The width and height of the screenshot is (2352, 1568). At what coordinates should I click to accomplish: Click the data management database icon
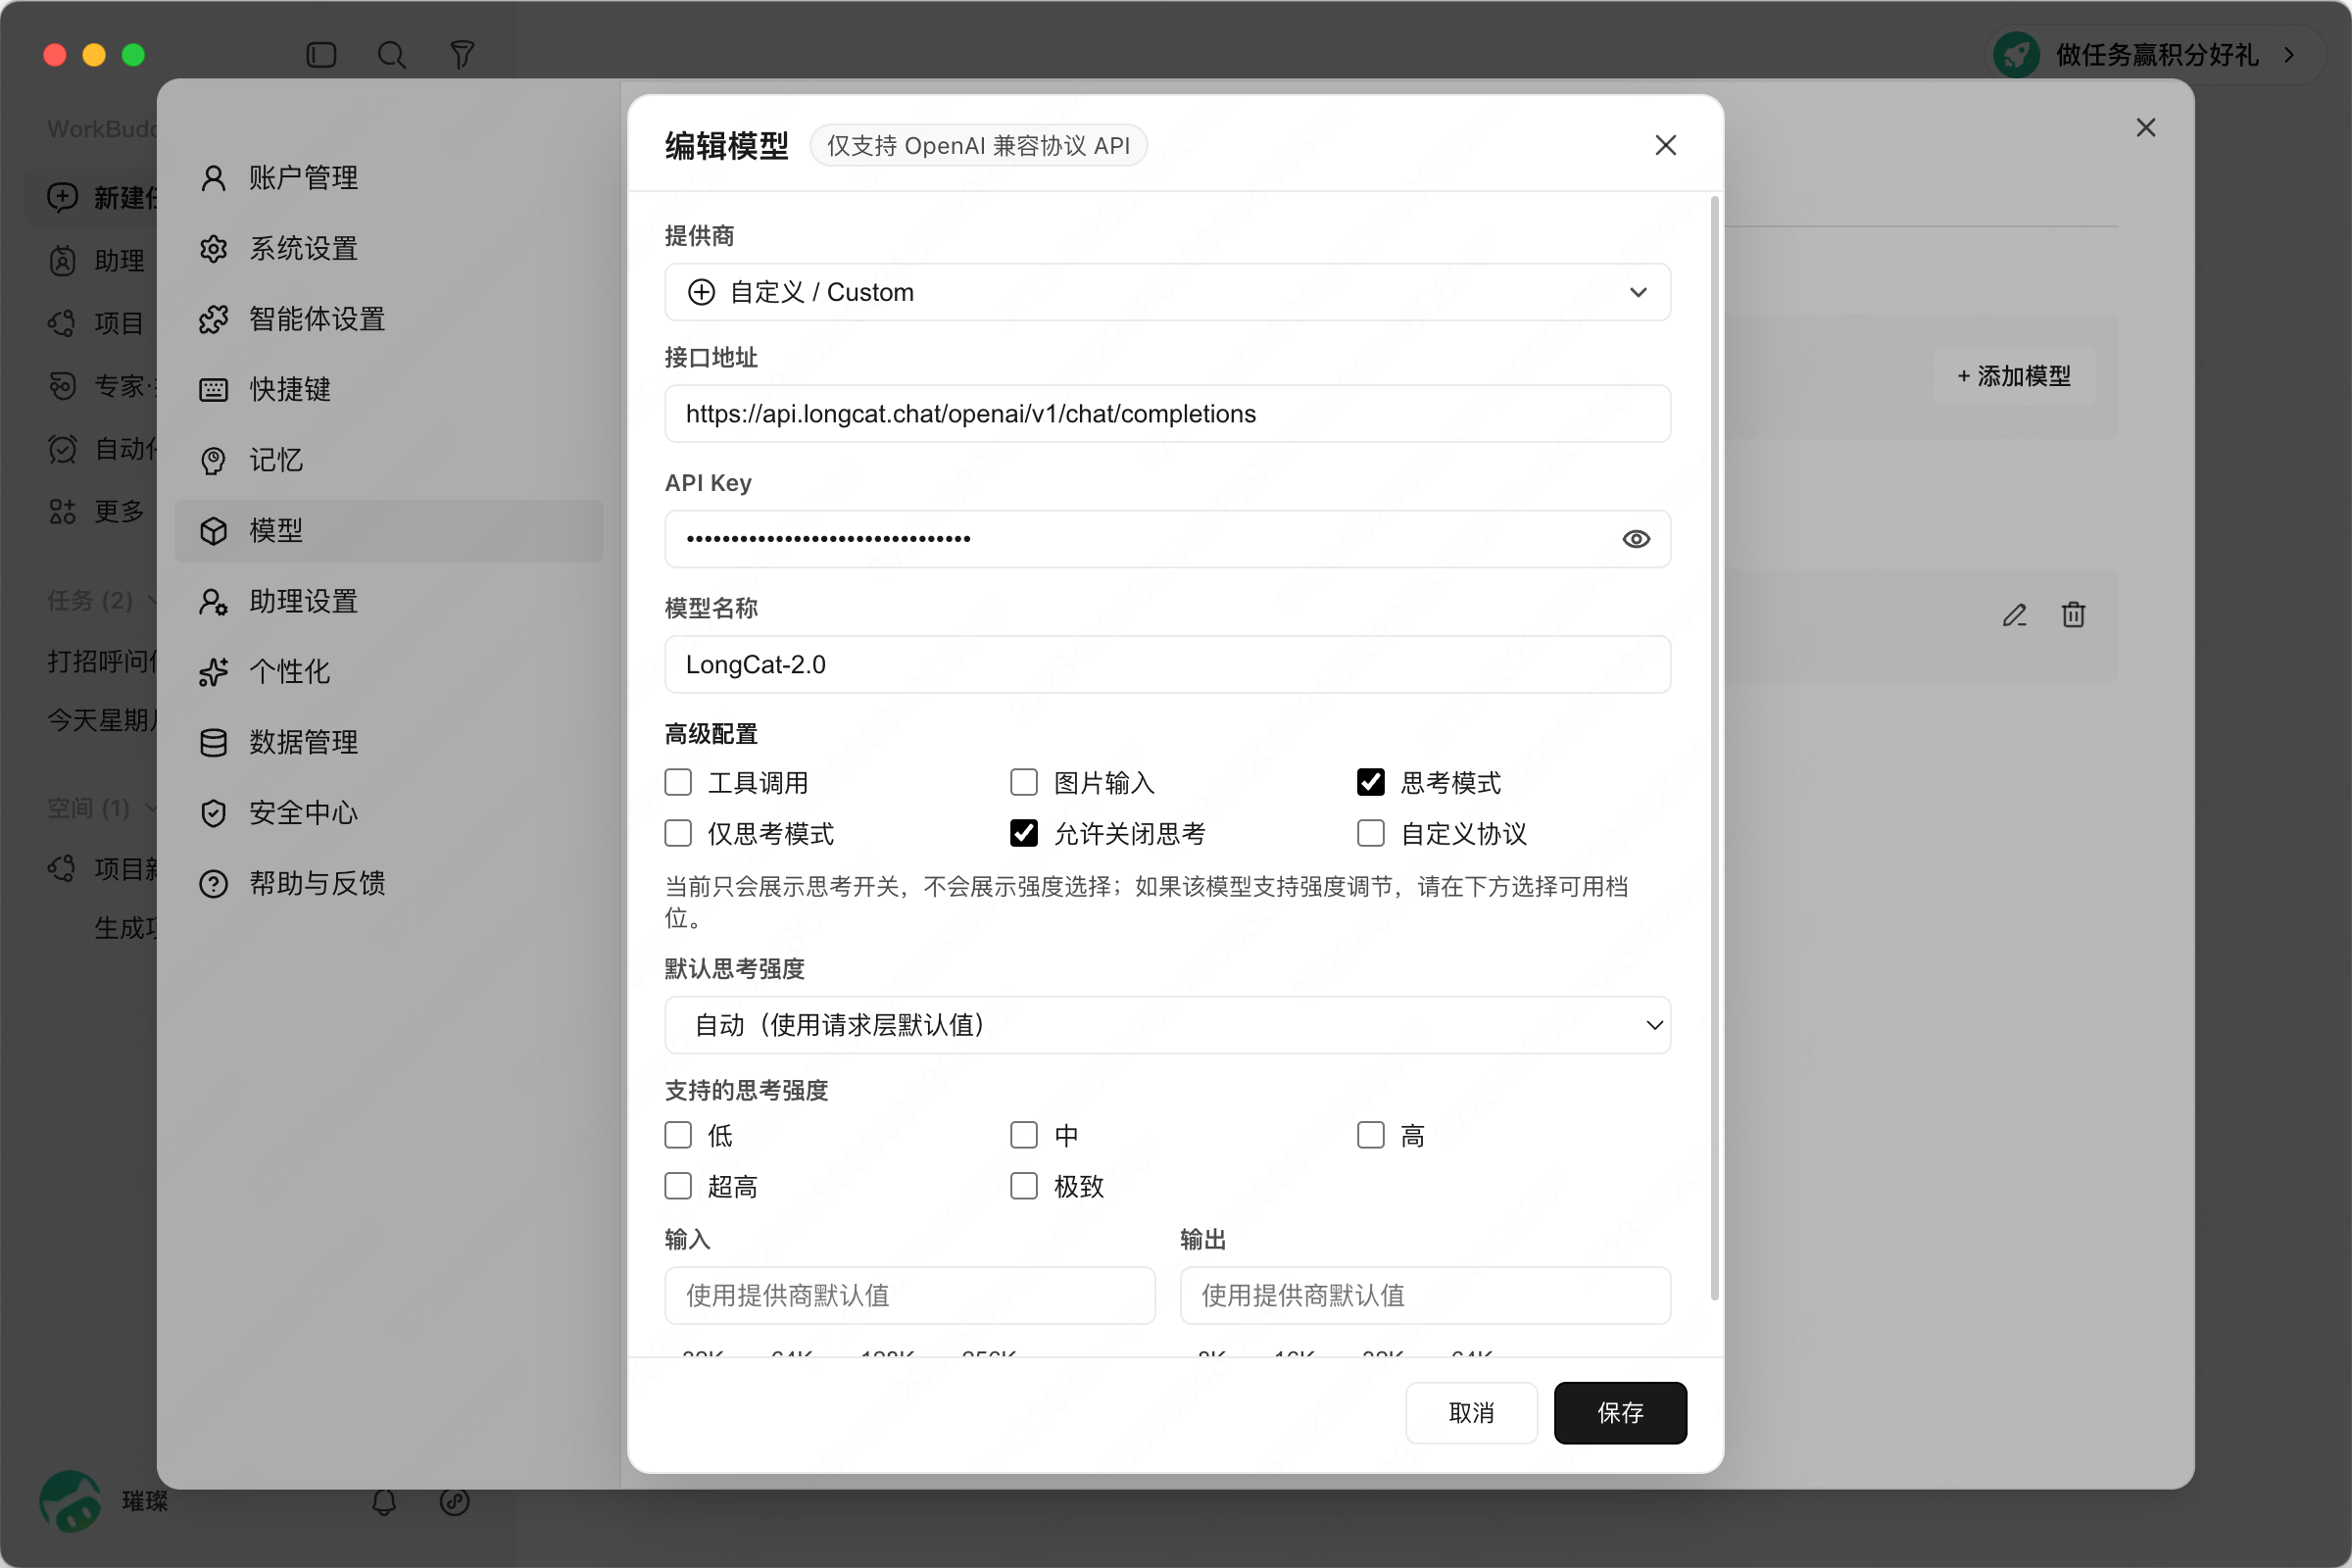pos(213,742)
